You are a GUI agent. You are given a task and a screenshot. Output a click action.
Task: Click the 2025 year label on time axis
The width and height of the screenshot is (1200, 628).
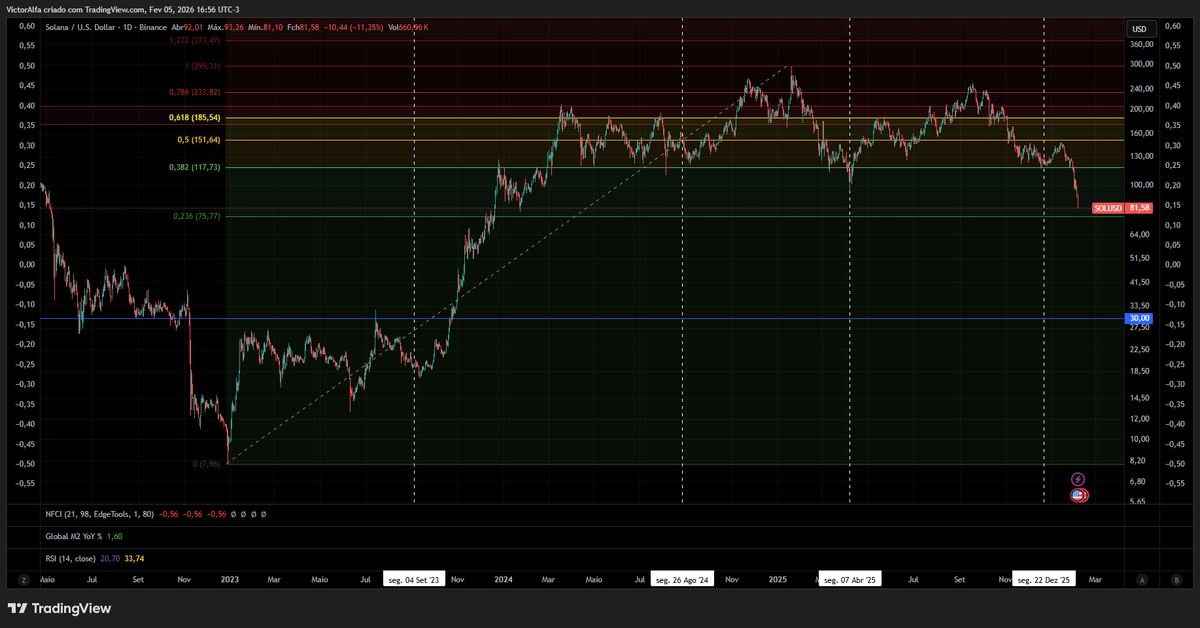click(778, 579)
